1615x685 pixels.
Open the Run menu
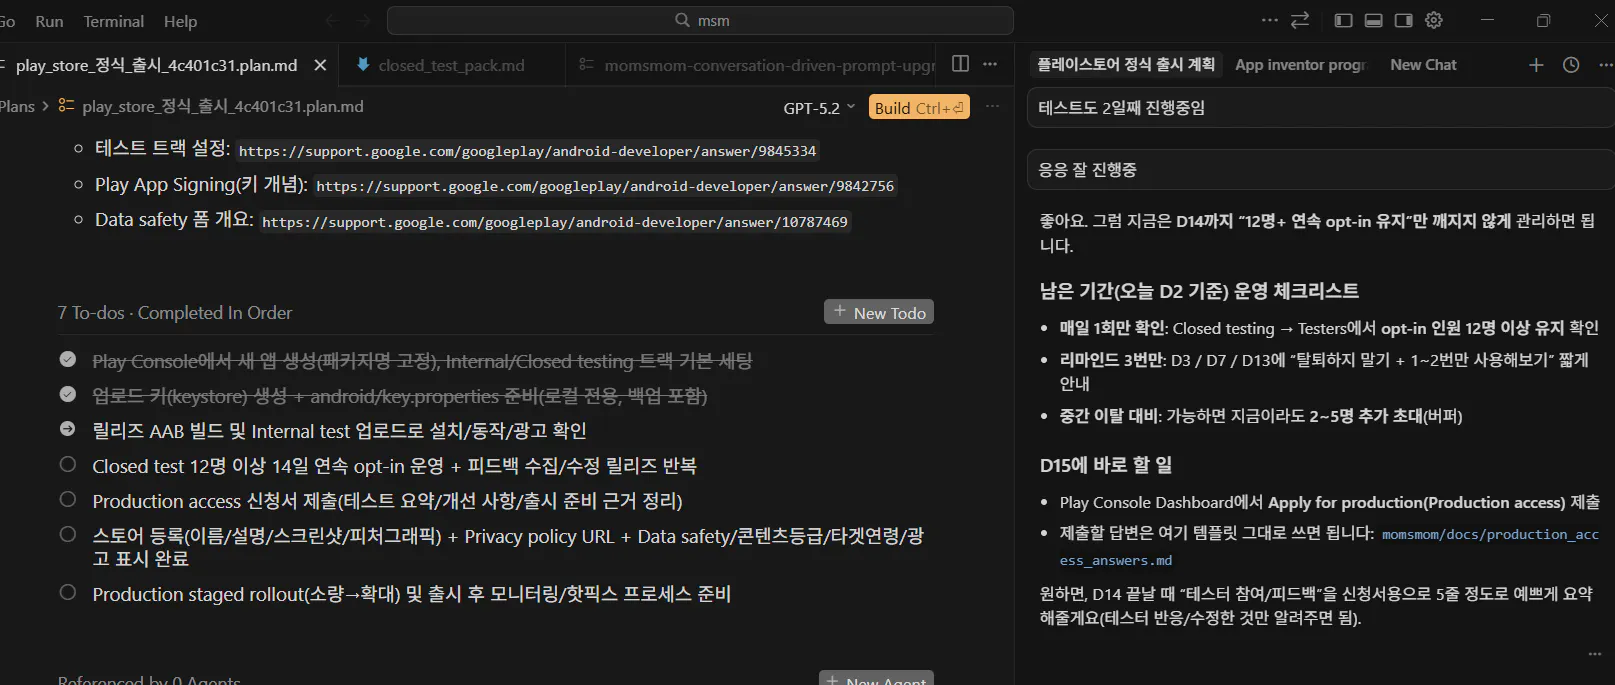(49, 21)
